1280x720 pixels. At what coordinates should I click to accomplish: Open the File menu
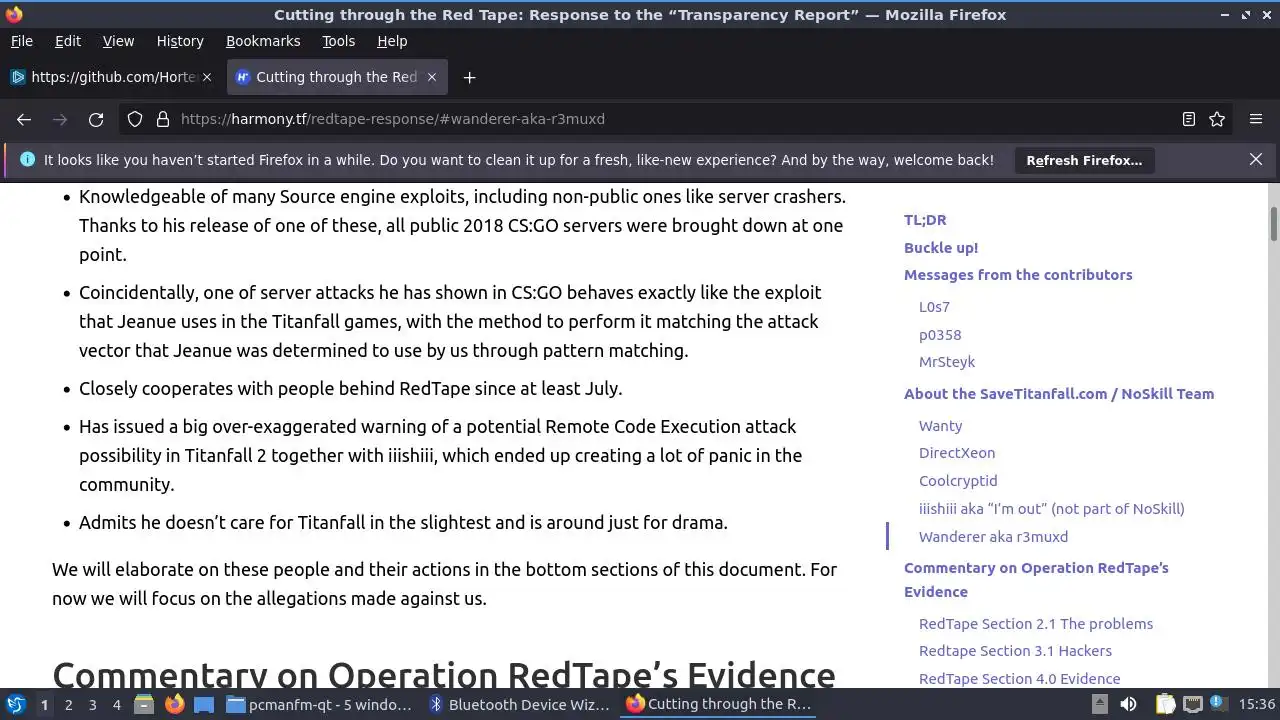point(21,41)
